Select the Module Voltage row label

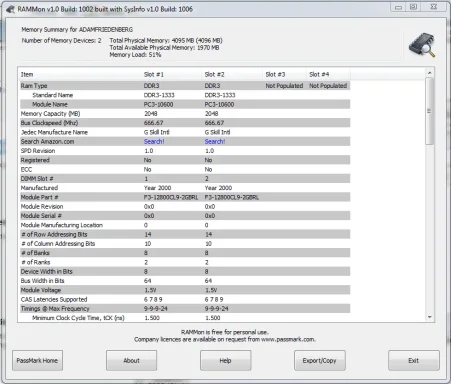coord(41,290)
